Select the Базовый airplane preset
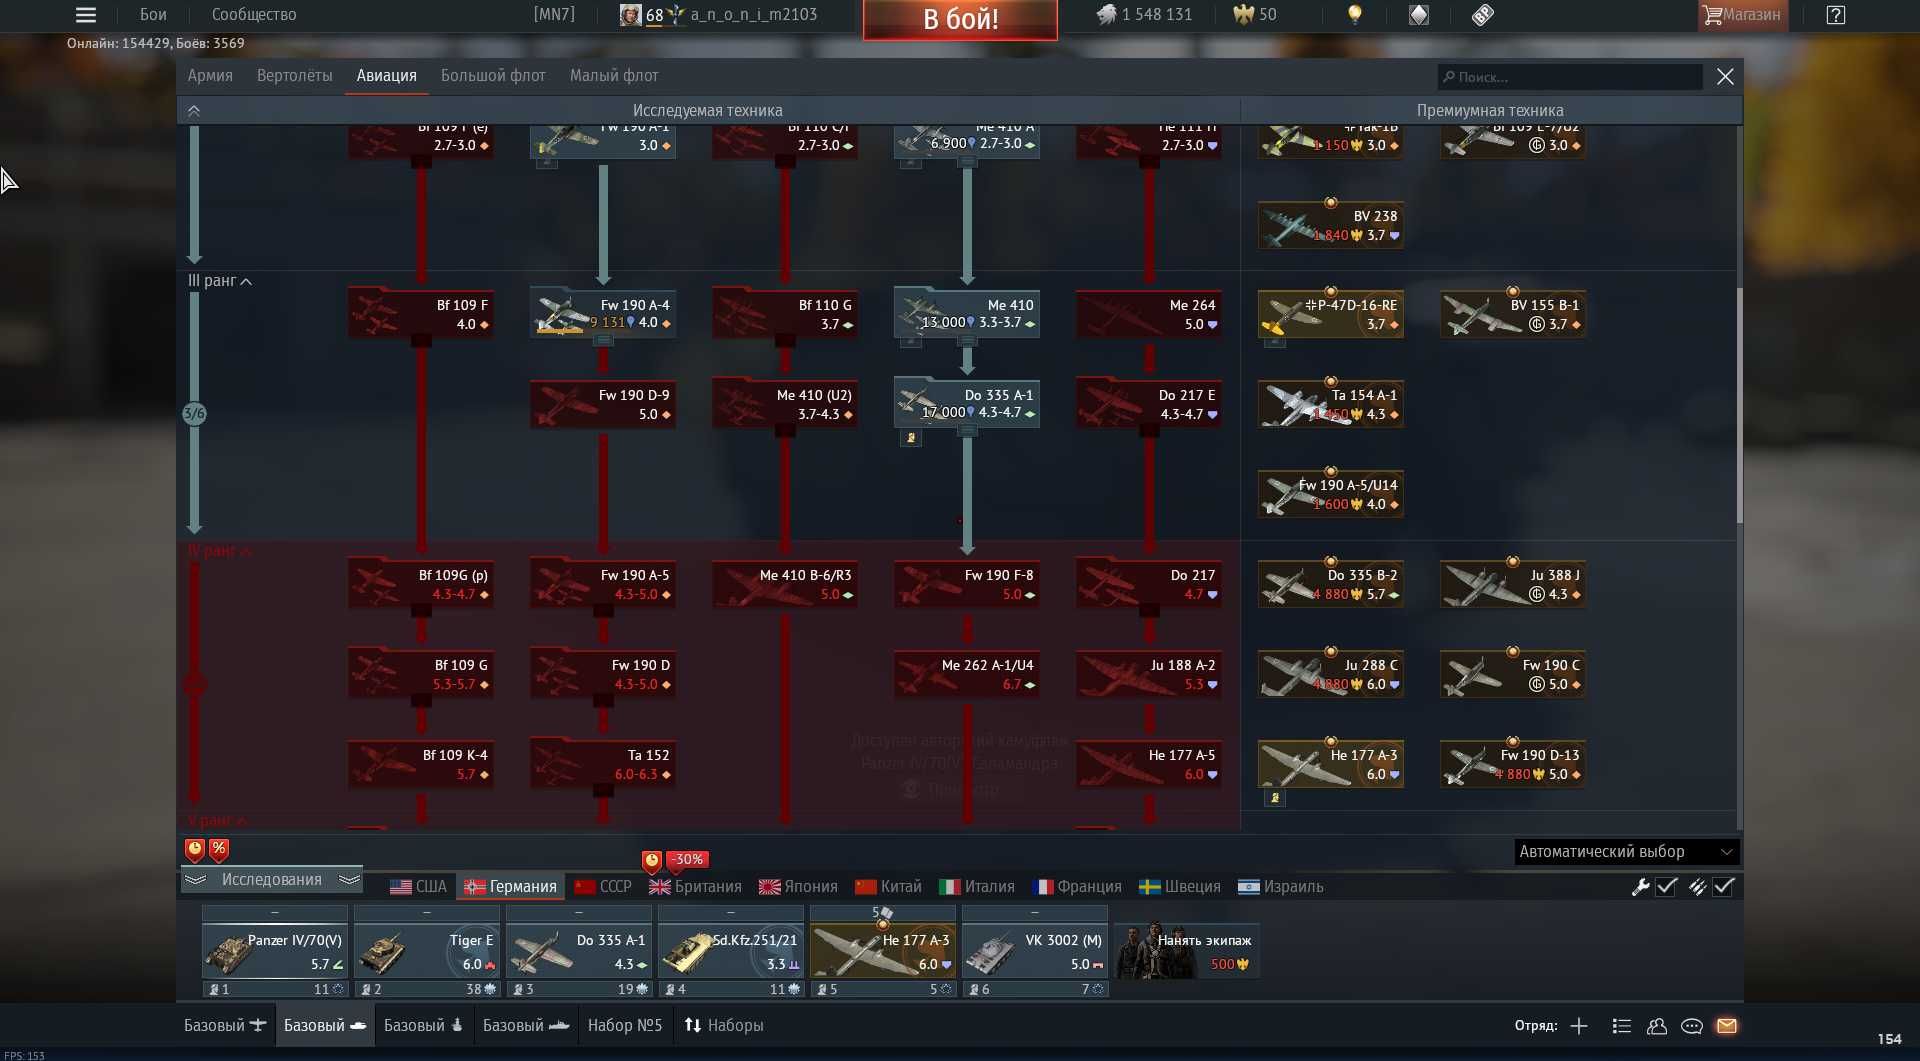Image resolution: width=1920 pixels, height=1061 pixels. point(225,1026)
